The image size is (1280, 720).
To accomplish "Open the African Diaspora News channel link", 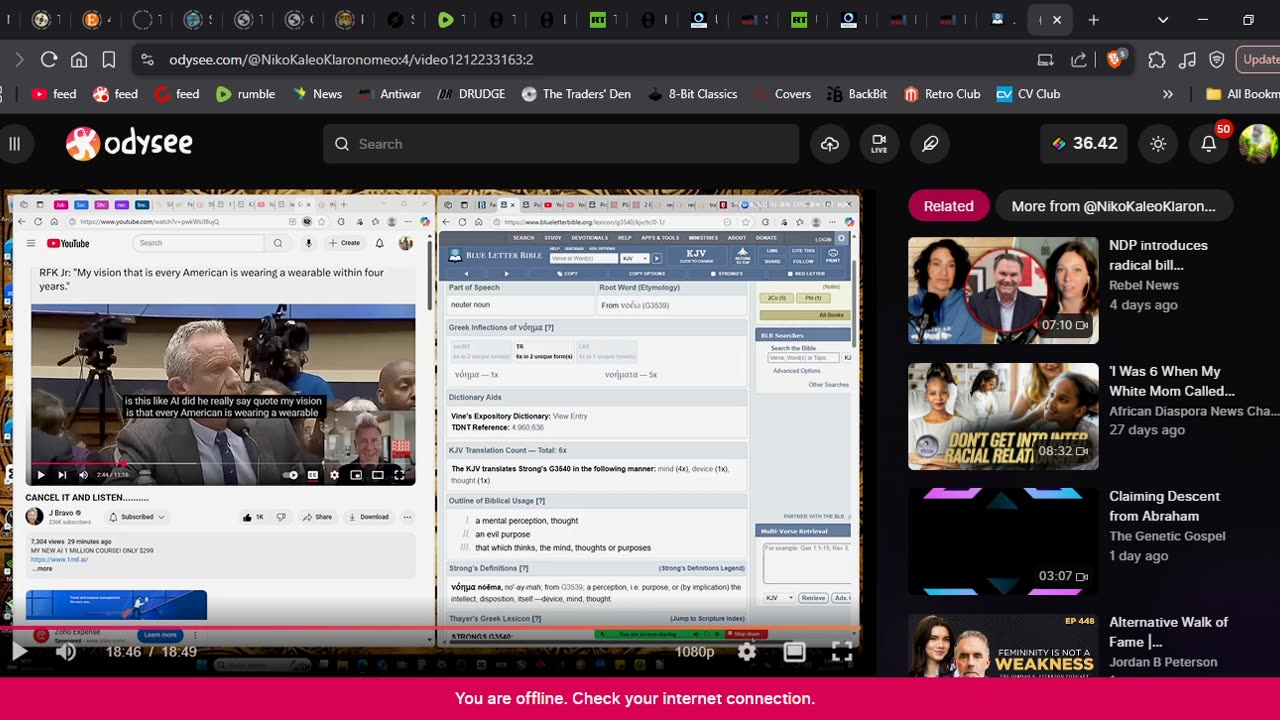I will click(x=1194, y=410).
